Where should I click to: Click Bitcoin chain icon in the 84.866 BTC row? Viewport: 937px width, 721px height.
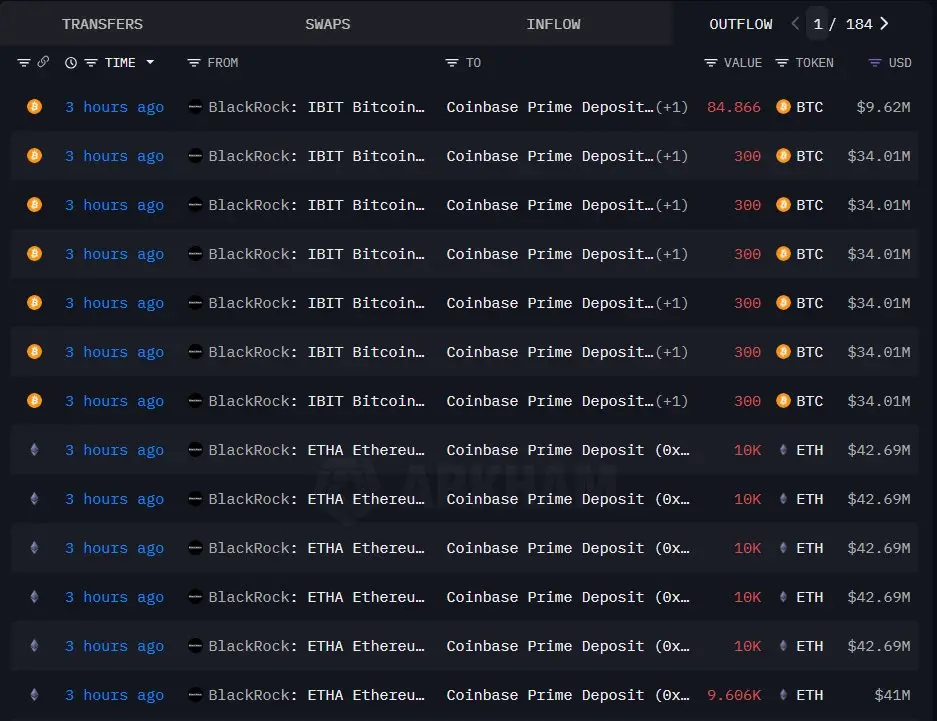(x=35, y=107)
